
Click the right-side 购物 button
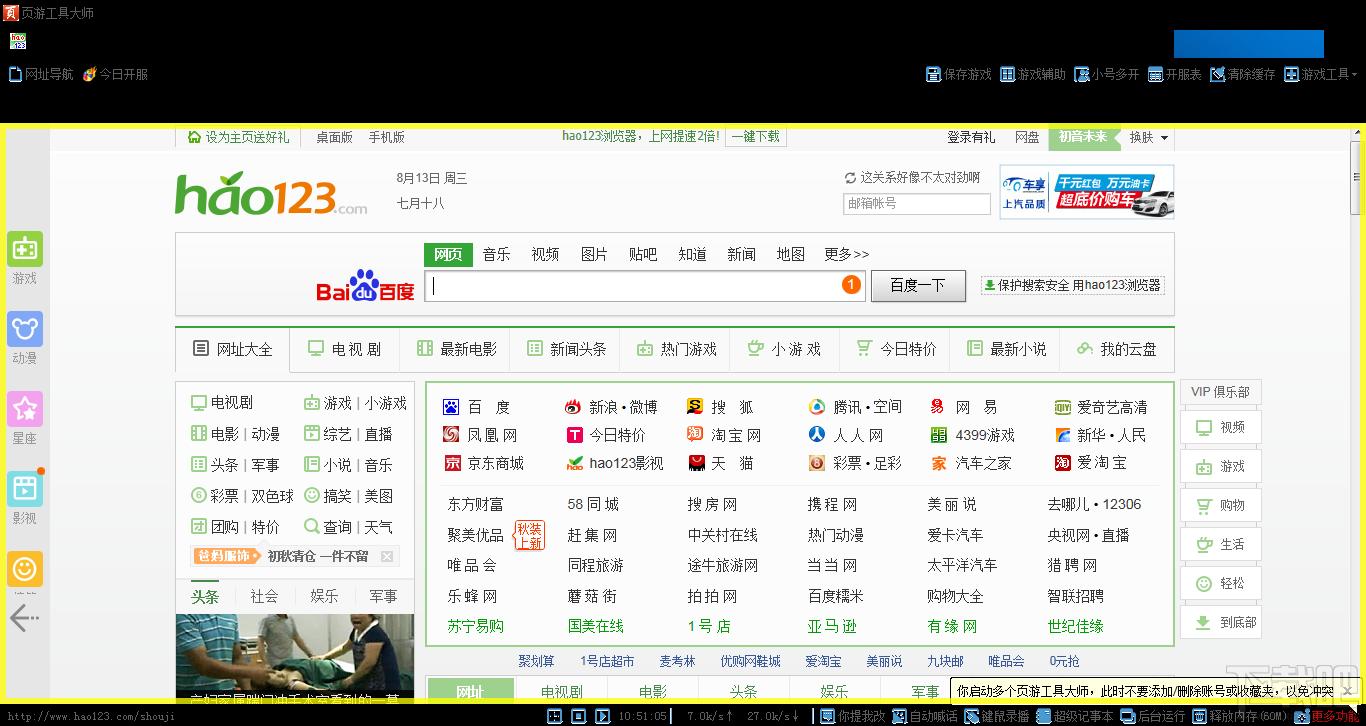tap(1221, 505)
